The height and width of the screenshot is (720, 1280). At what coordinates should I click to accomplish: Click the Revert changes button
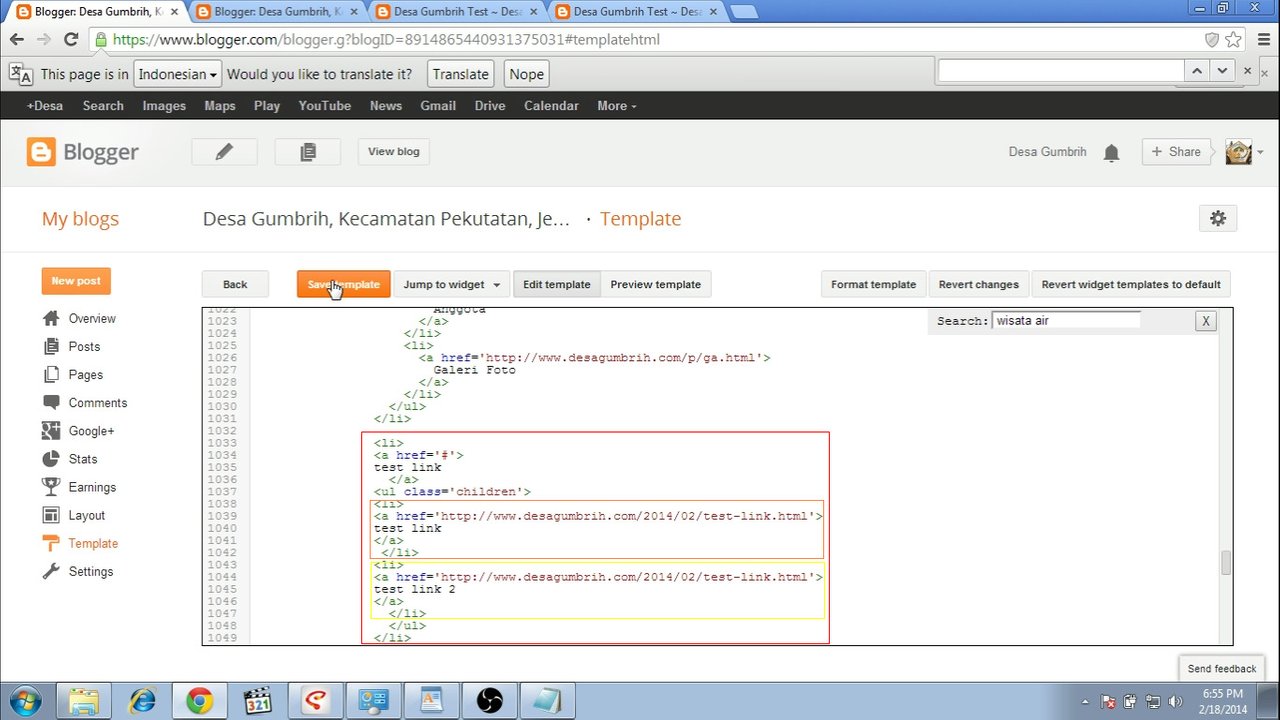(978, 284)
